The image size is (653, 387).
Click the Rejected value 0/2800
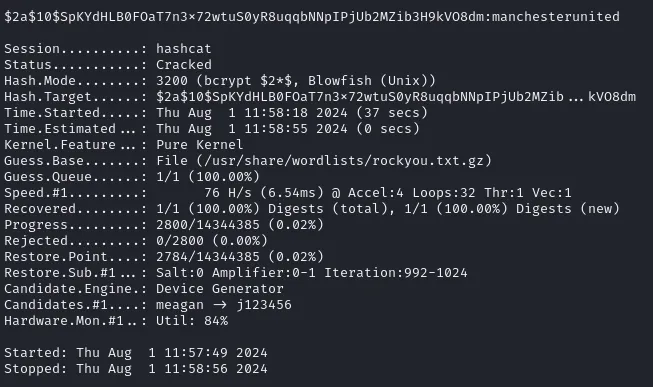(180, 240)
